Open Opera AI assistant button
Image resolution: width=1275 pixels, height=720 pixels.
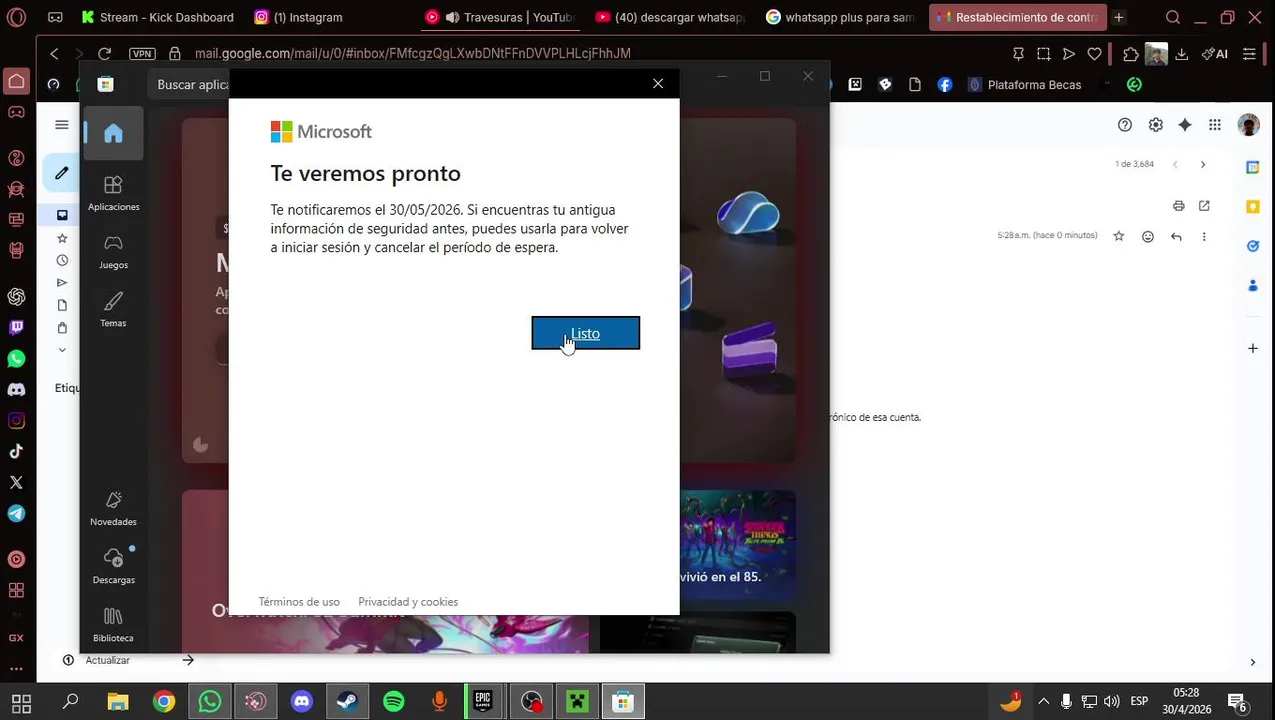[1214, 54]
